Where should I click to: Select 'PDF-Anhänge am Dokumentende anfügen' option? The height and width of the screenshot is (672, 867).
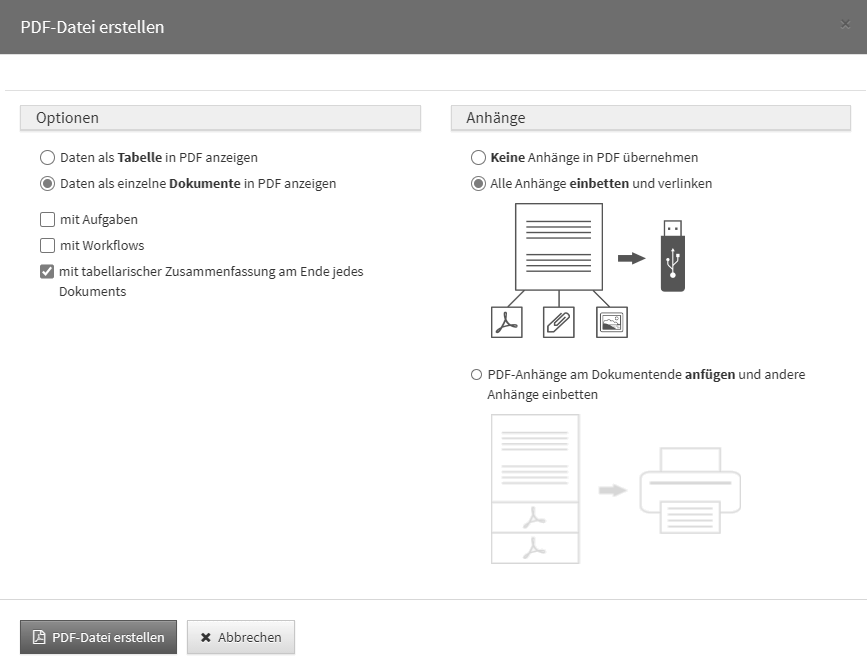[476, 375]
